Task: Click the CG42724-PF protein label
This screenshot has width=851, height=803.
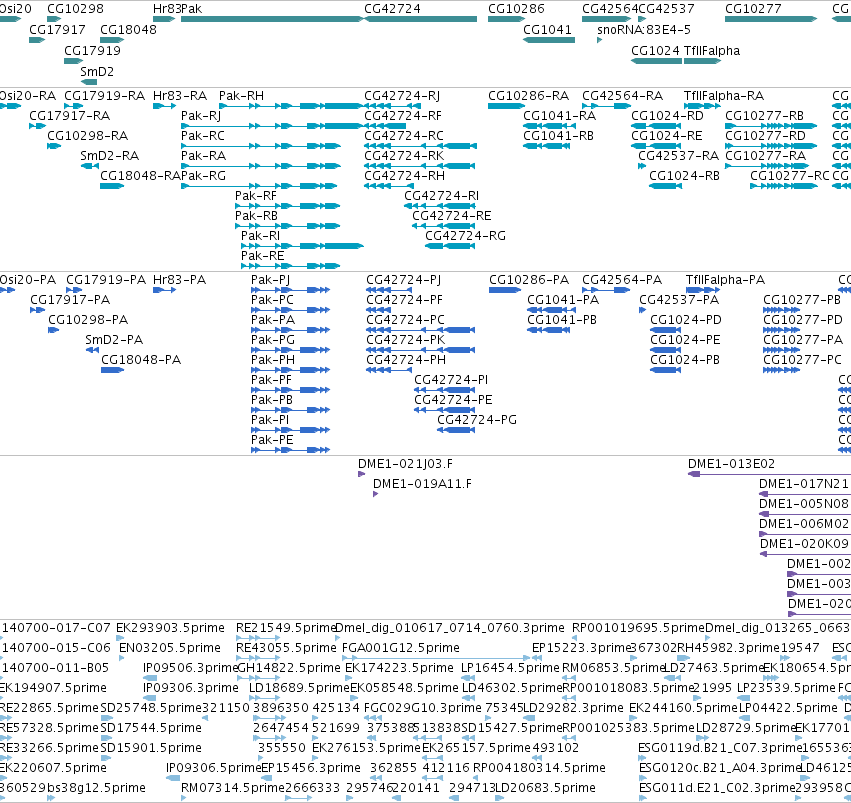Action: (x=404, y=300)
